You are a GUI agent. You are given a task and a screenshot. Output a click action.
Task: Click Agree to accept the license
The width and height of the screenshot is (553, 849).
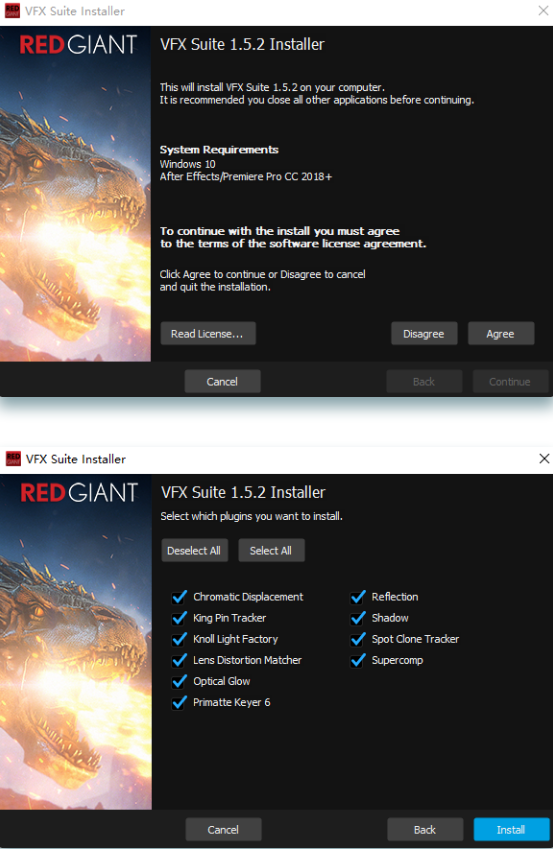pyautogui.click(x=501, y=334)
